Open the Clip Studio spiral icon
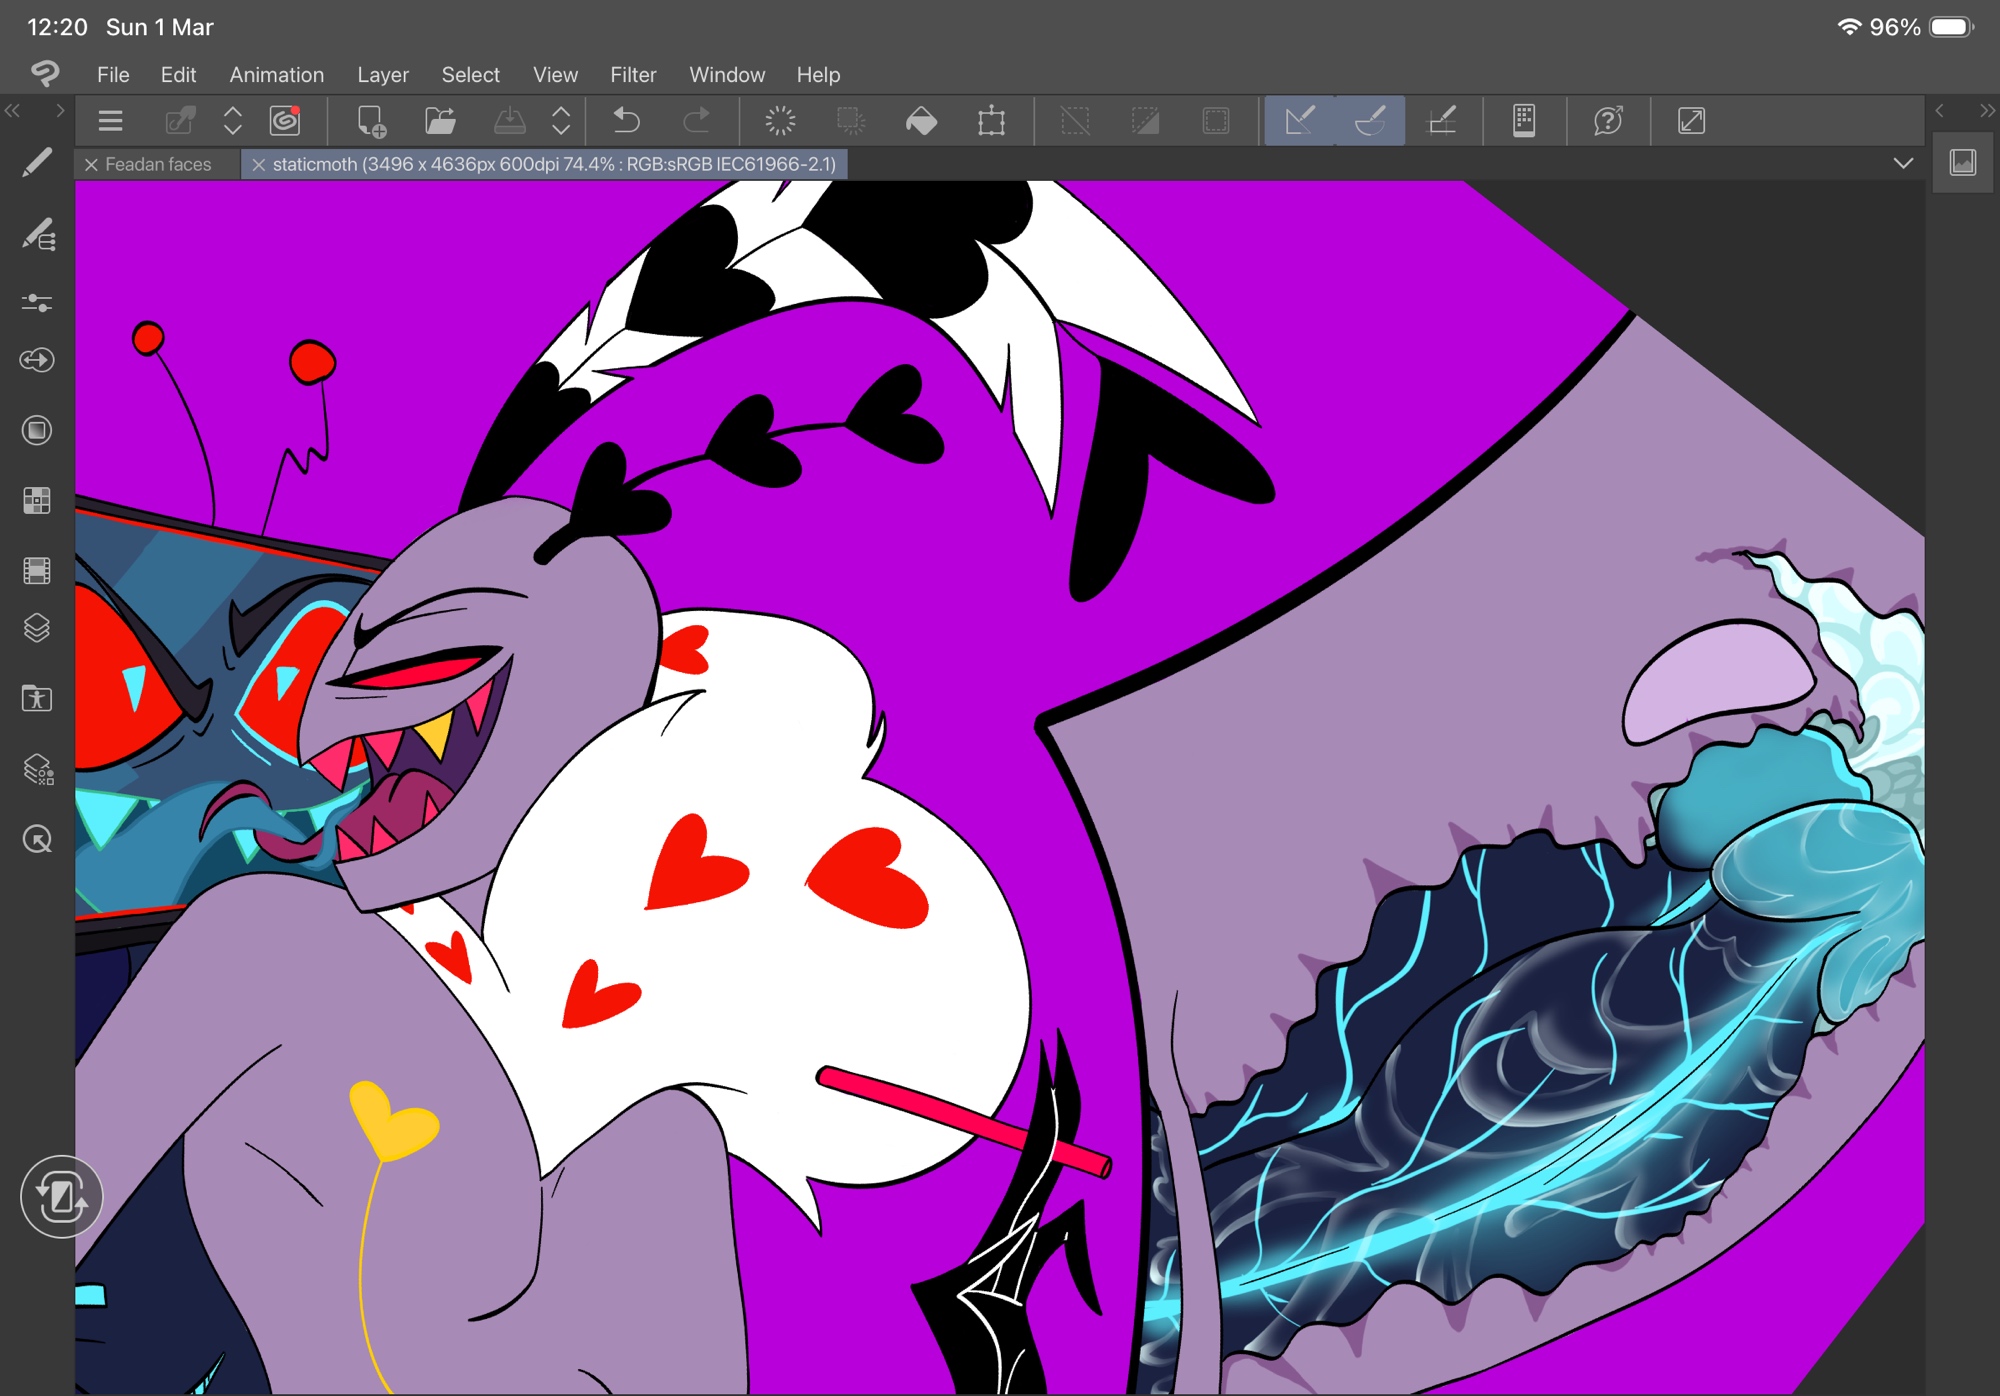The width and height of the screenshot is (2000, 1396). [285, 121]
